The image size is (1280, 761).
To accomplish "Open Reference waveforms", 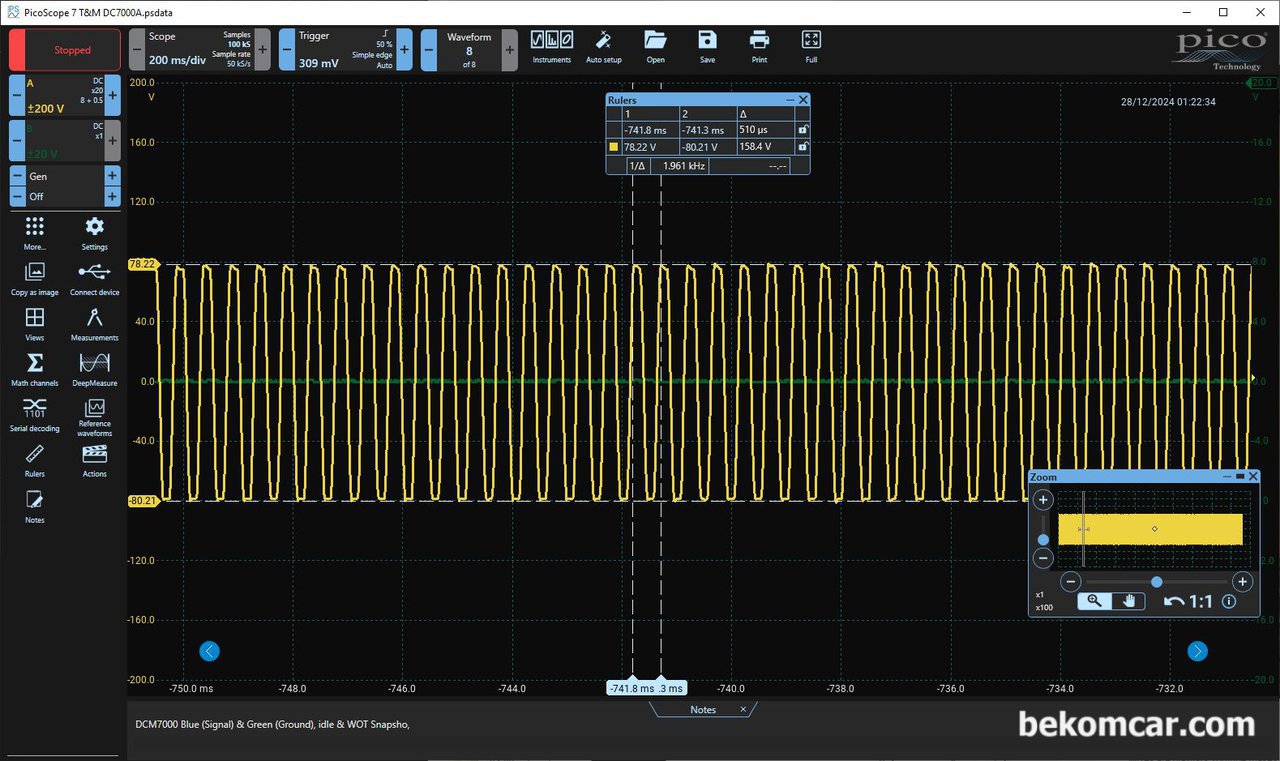I will pos(94,413).
